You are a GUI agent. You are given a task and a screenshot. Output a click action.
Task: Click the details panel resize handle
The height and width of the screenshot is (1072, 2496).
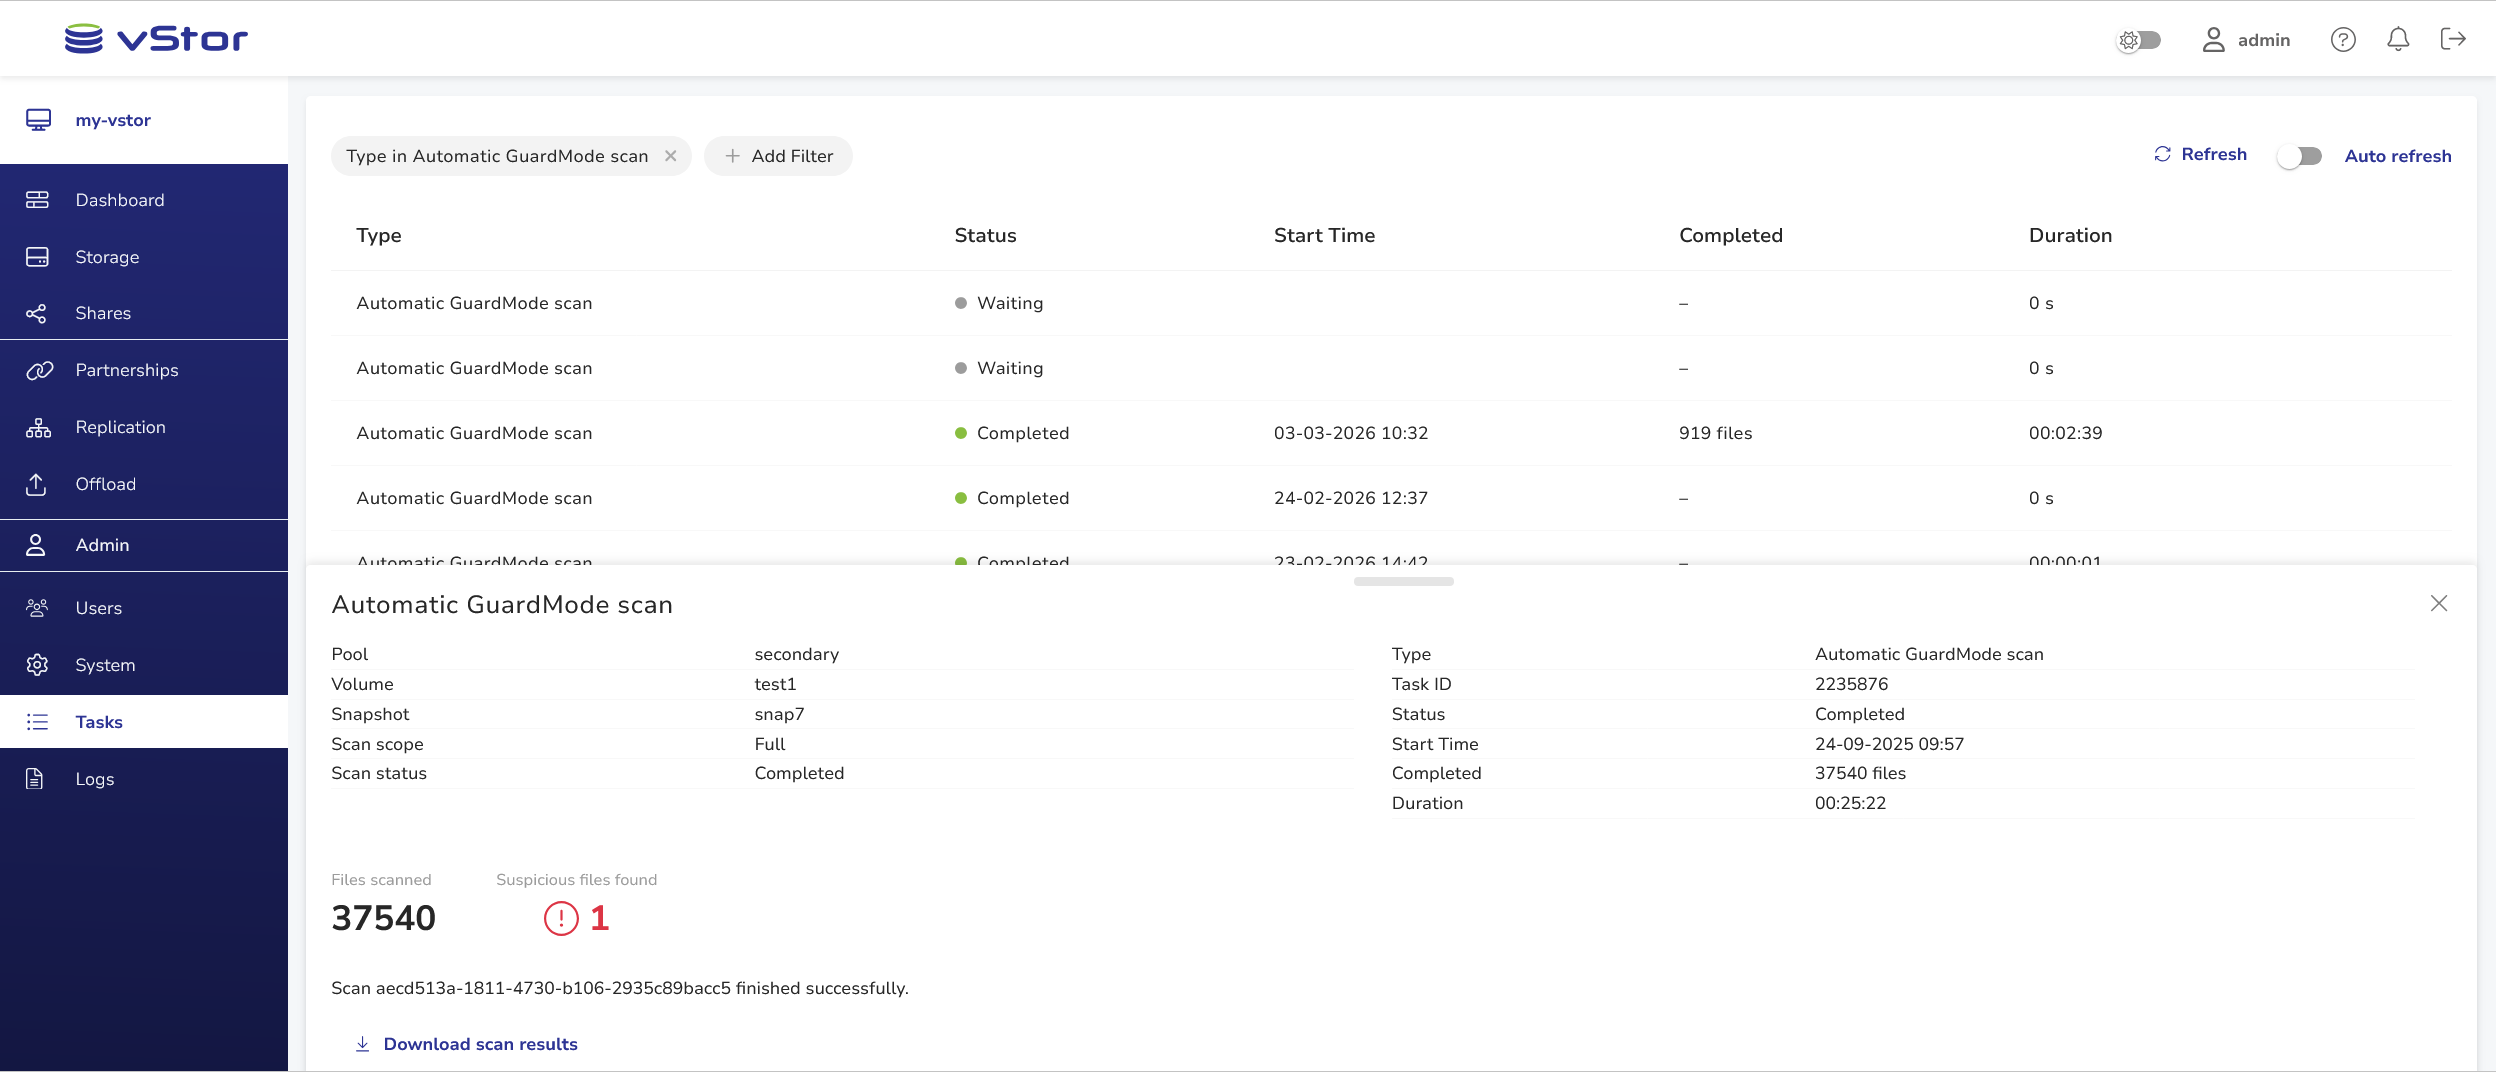pos(1403,581)
